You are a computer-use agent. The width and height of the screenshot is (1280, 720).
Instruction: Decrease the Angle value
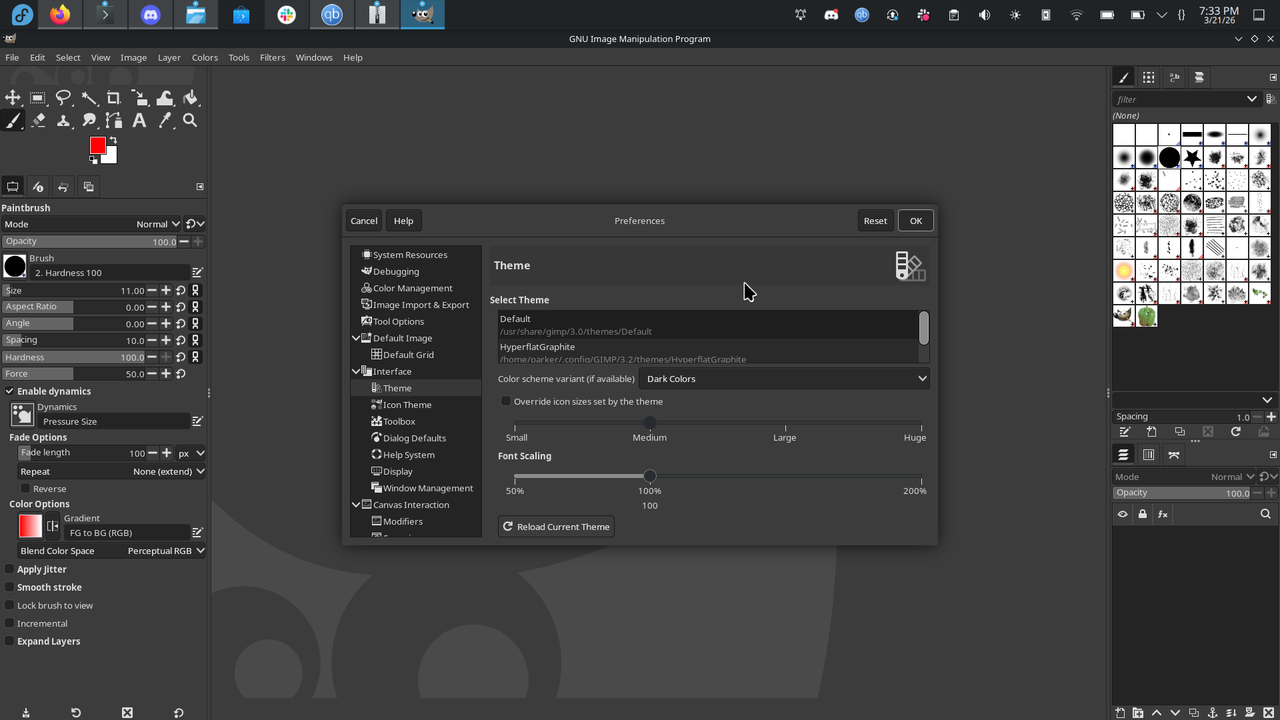[x=153, y=323]
